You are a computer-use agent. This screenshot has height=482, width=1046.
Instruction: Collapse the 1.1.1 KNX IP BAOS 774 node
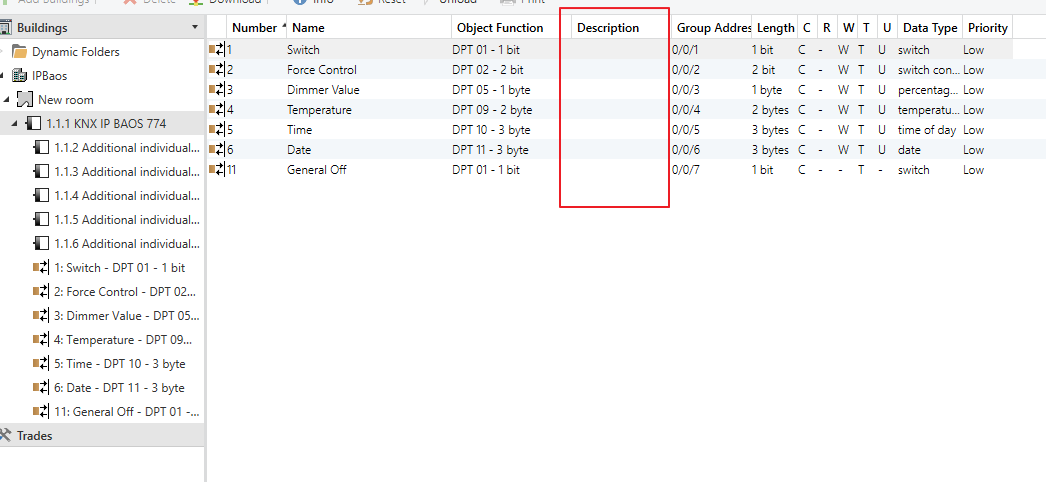[14, 124]
